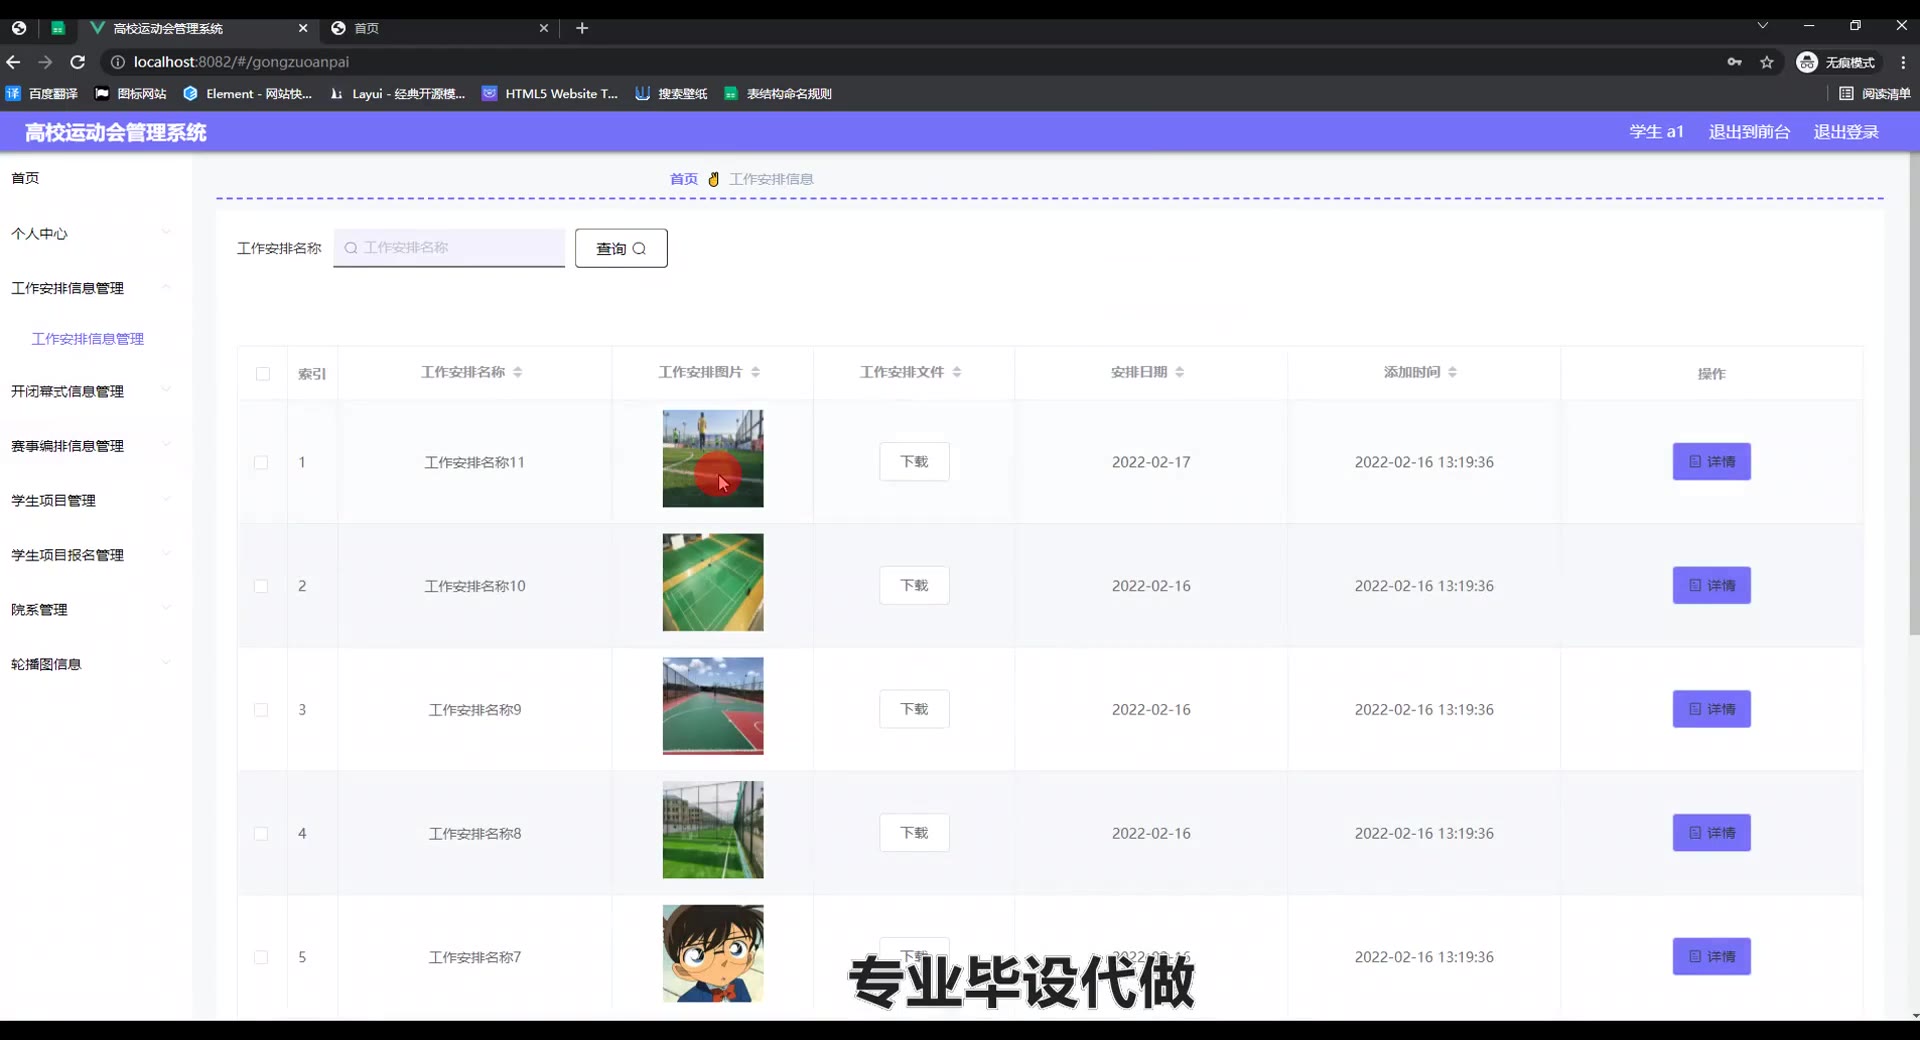Select the checkbox for row 3

point(261,710)
